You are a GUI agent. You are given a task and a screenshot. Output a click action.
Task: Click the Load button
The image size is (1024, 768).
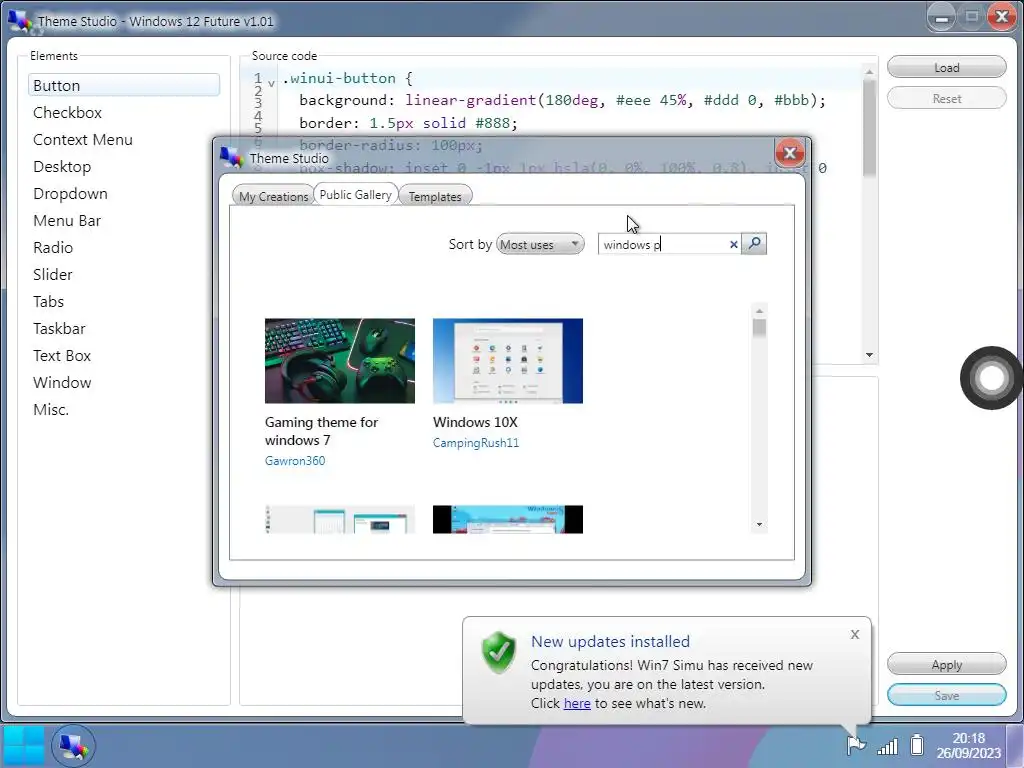pos(946,67)
